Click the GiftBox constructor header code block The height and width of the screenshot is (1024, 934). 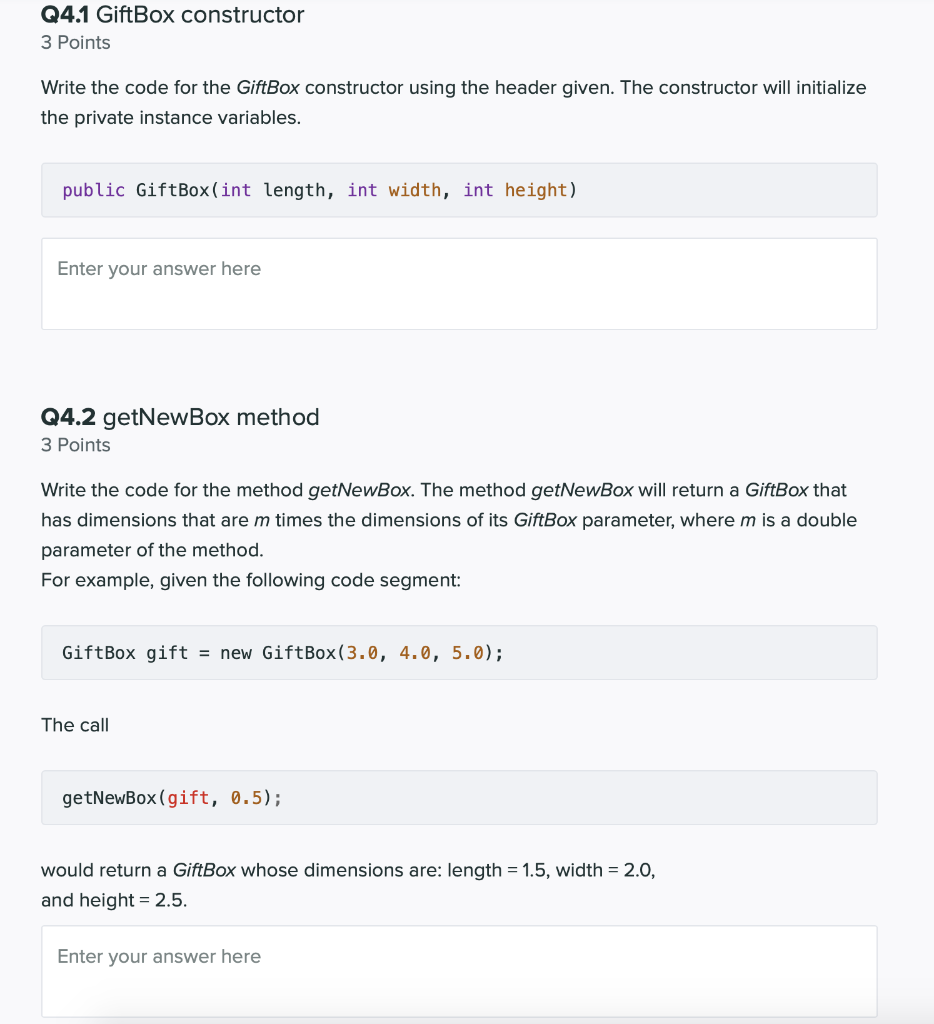click(459, 190)
